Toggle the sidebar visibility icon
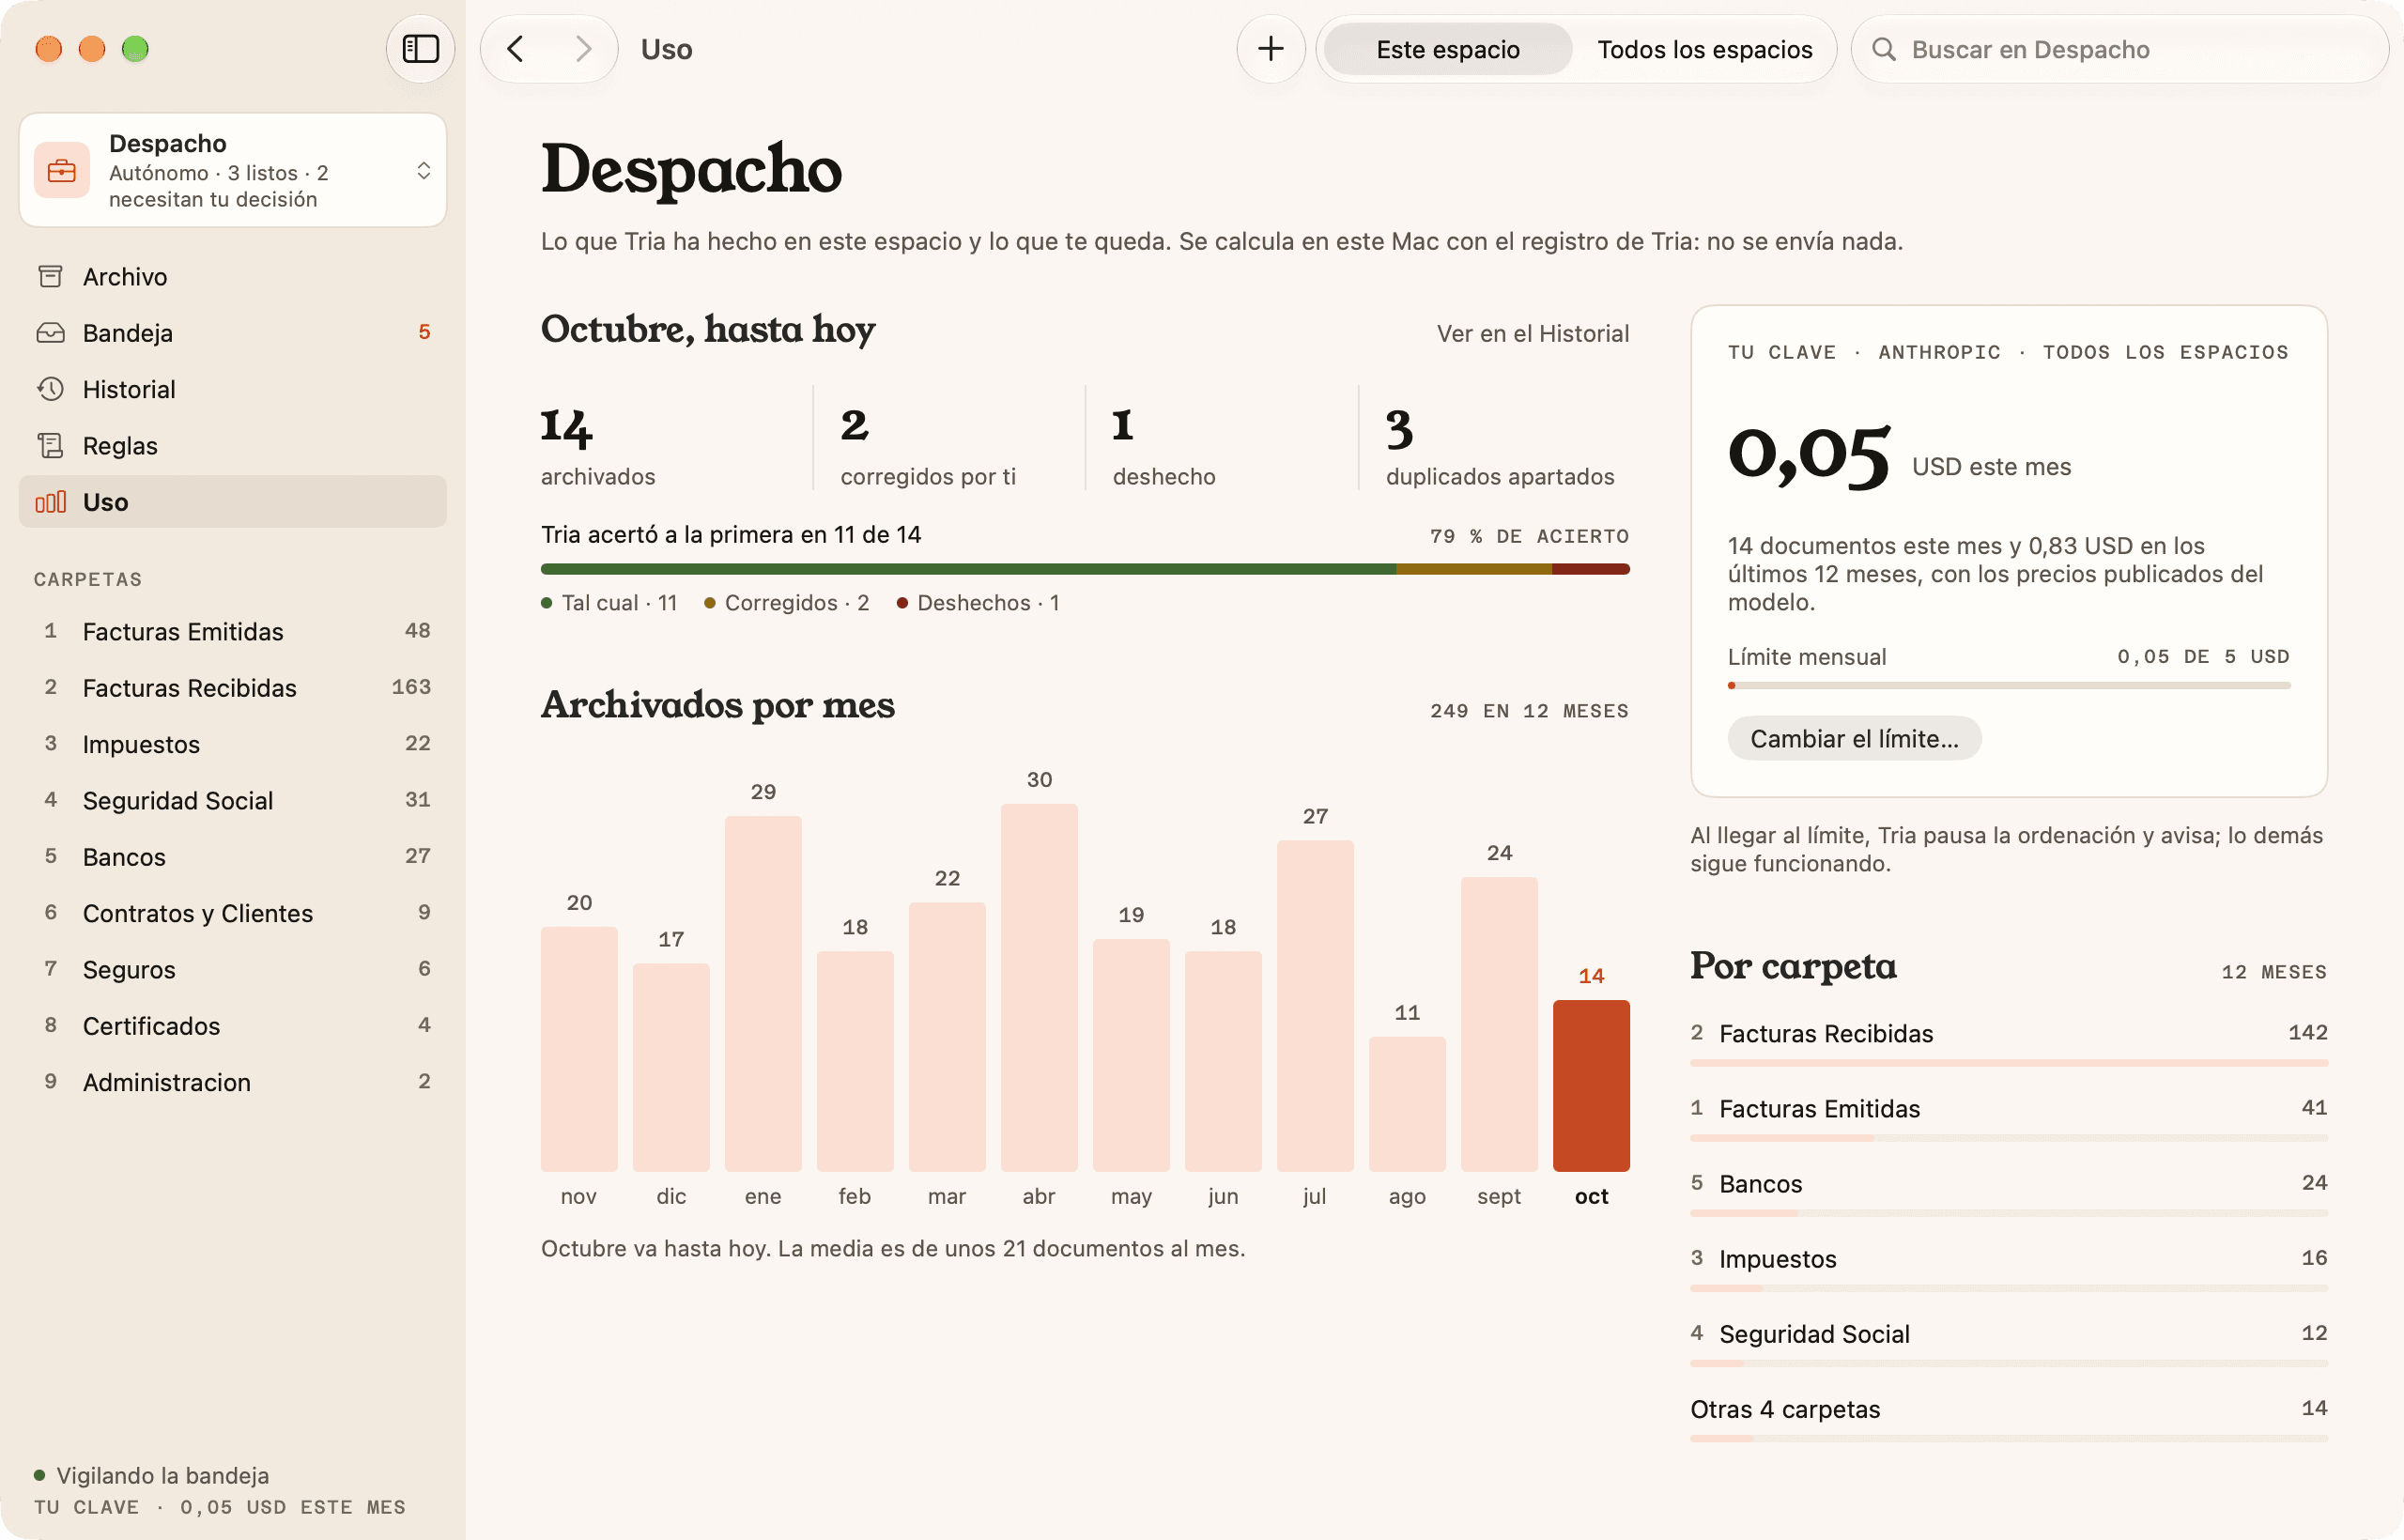Screen dimensions: 2404x1540 [420, 49]
